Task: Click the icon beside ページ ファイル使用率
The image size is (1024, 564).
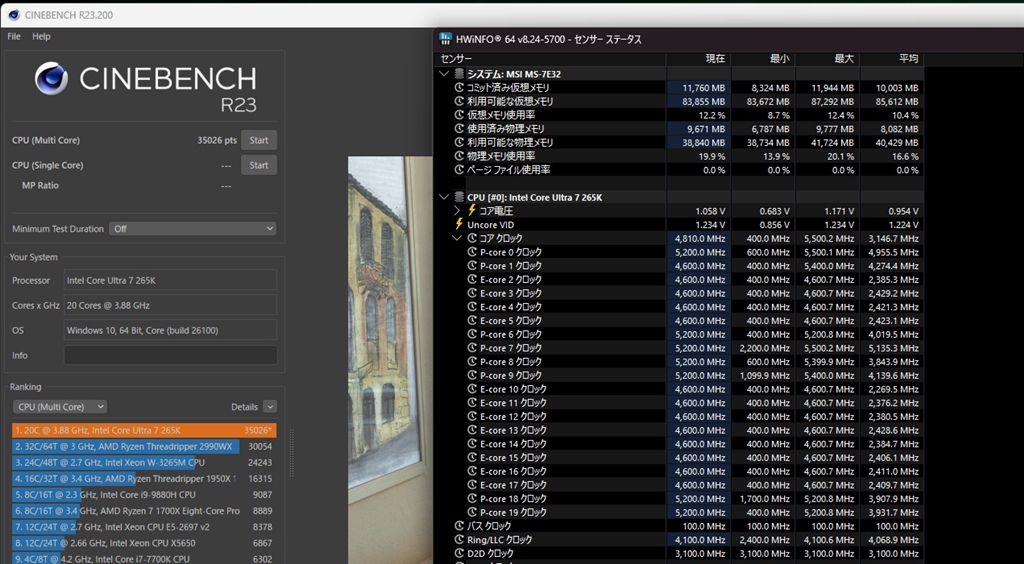Action: pyautogui.click(x=459, y=170)
